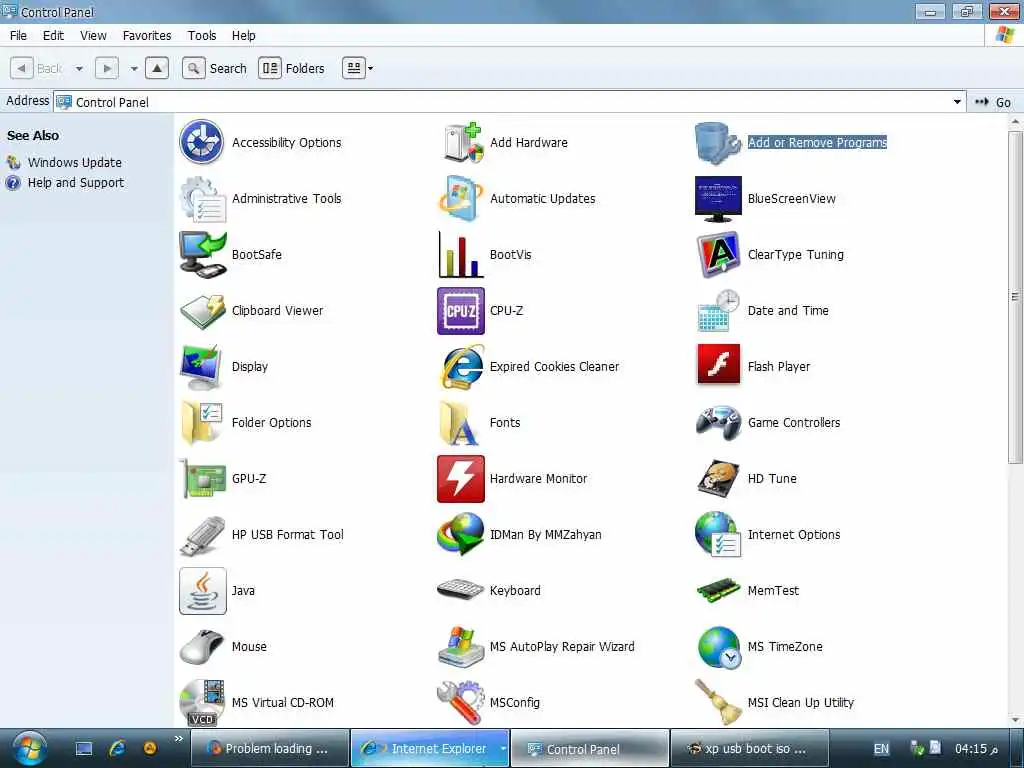Open Administrative Tools icon
1024x768 pixels.
point(202,199)
